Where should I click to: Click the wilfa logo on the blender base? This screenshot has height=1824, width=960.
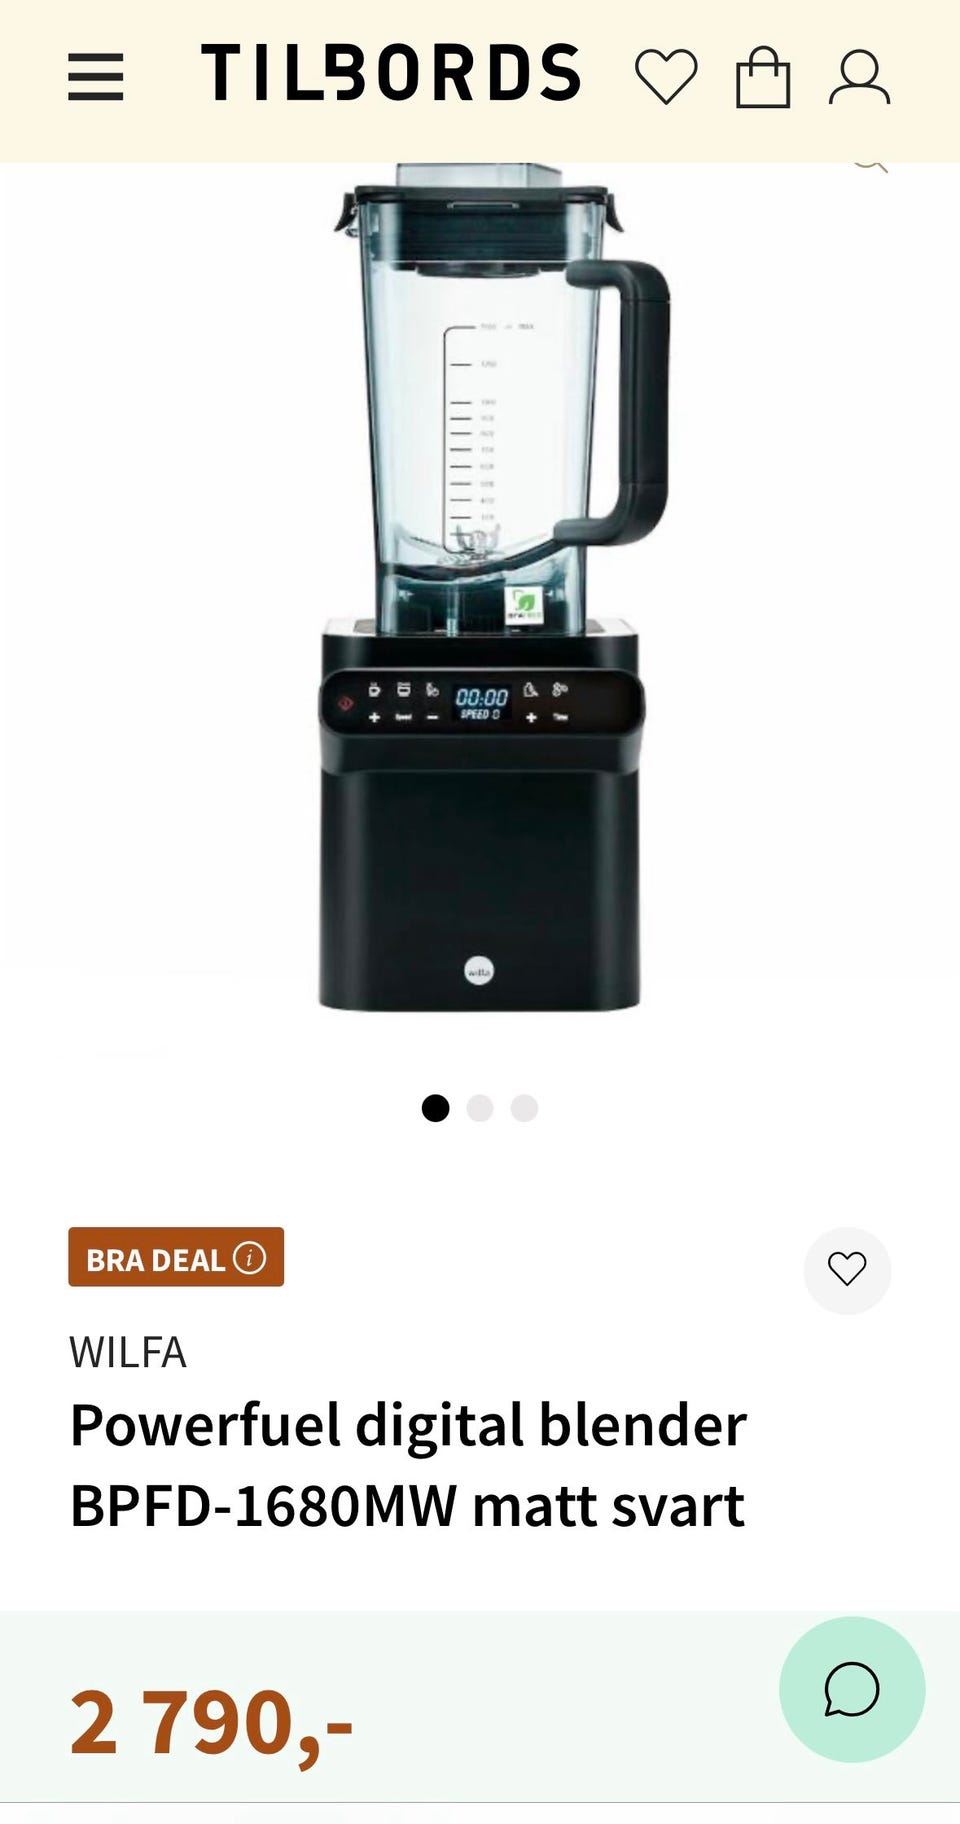479,970
